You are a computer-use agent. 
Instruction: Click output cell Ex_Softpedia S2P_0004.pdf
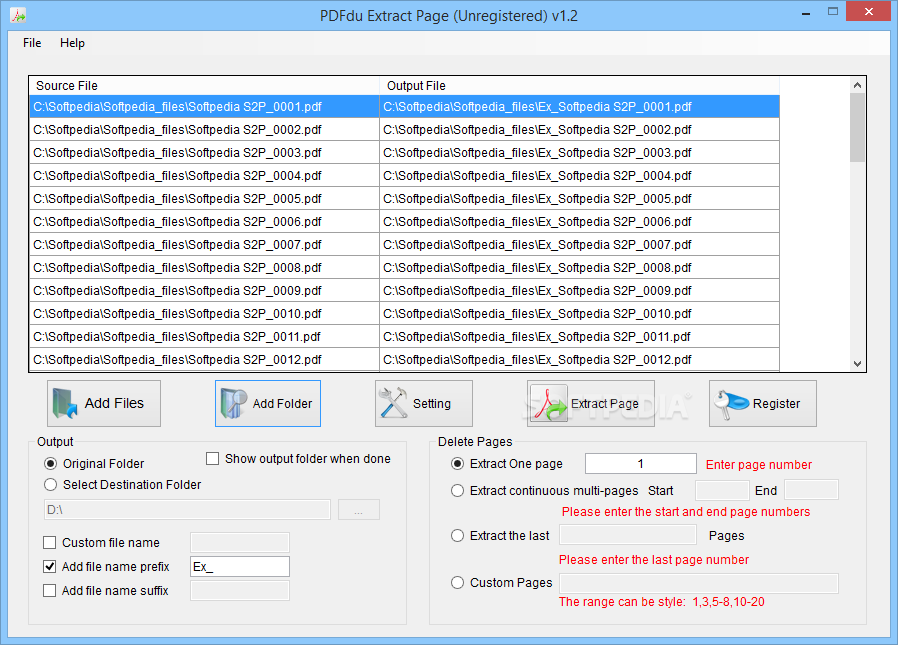579,175
